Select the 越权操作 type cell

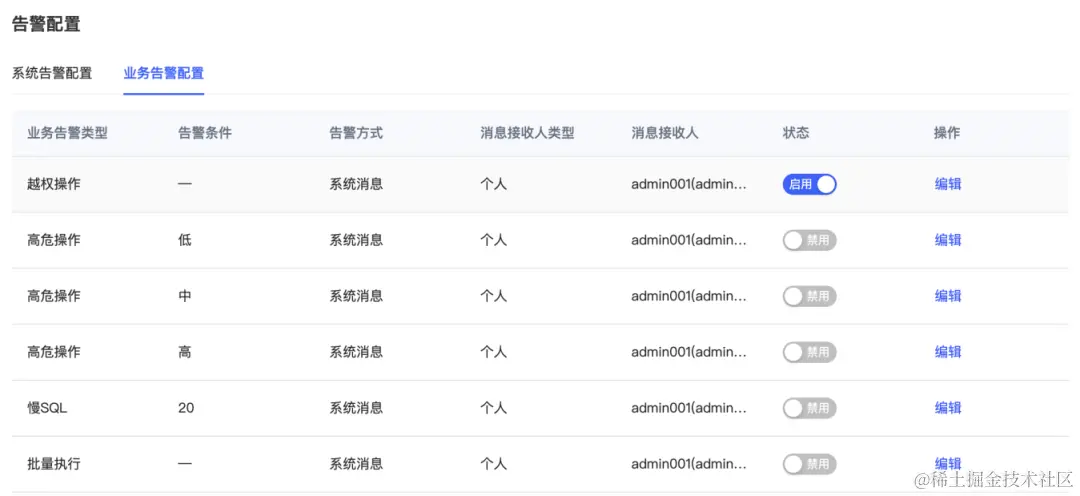(x=54, y=184)
